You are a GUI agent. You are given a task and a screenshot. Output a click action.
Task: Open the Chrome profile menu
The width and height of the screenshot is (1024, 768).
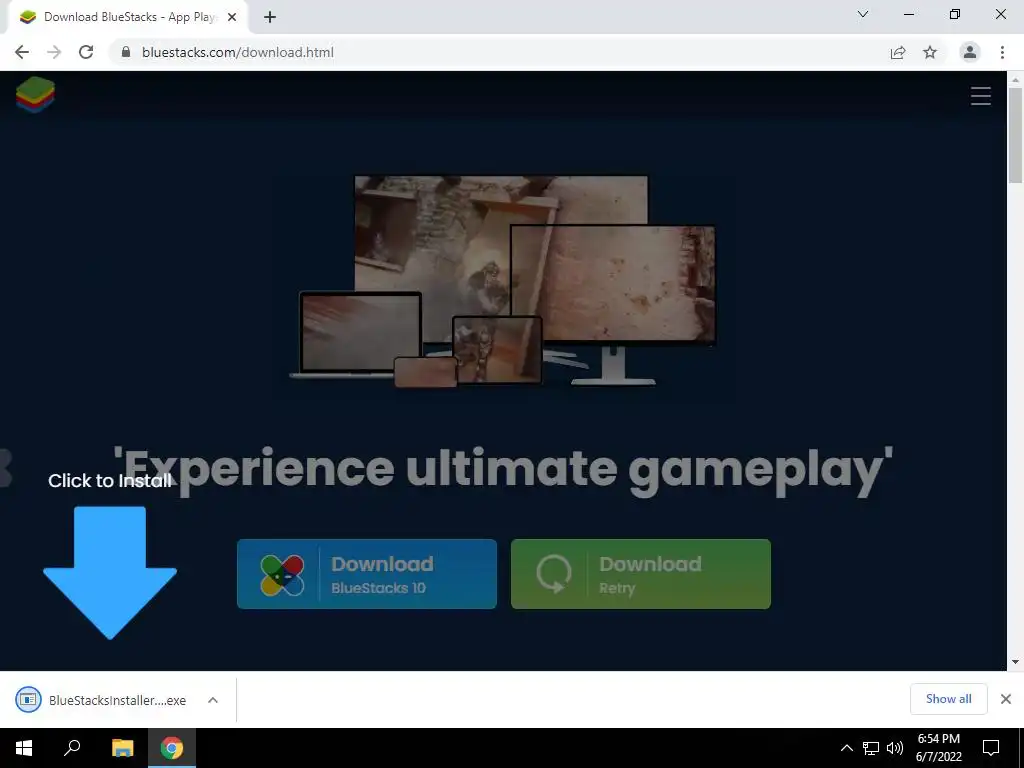point(970,52)
